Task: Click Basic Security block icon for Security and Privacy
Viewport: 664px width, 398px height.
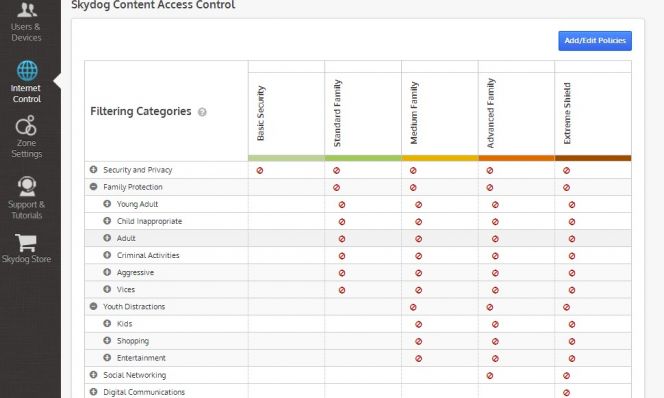Action: [260, 171]
